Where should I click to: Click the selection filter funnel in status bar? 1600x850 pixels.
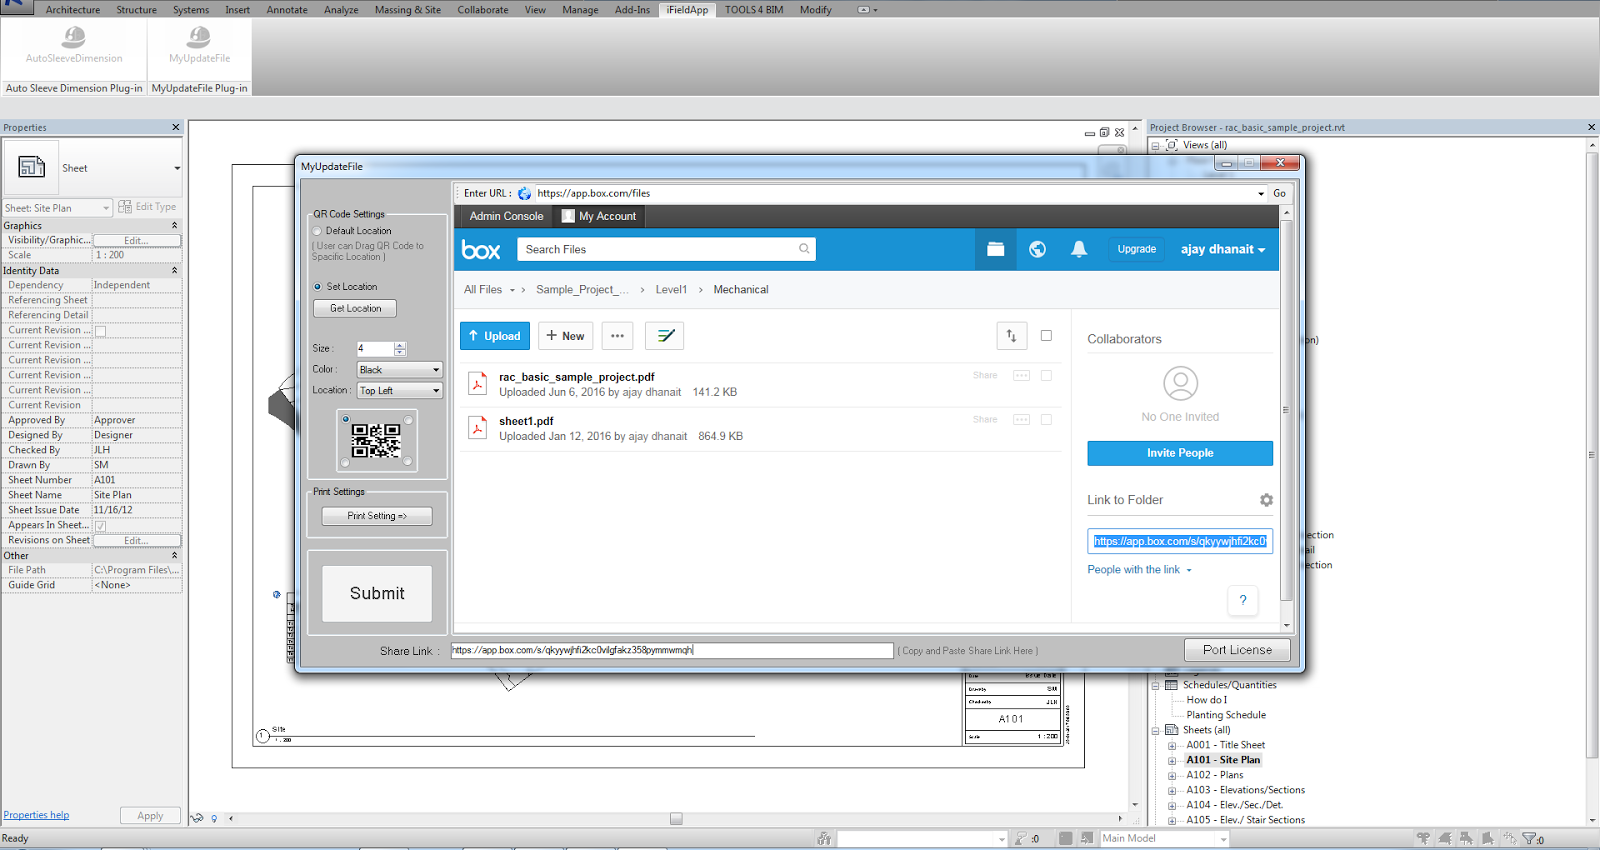click(x=1528, y=838)
